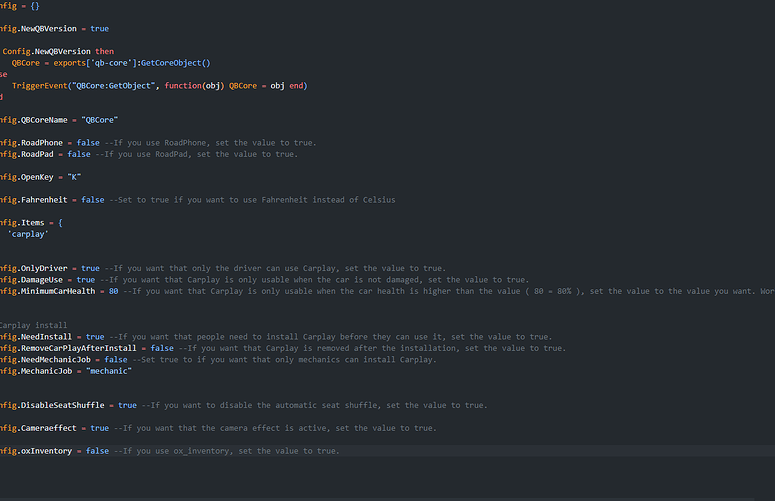
Task: Click the true value of Config.Cameraeffect
Action: point(99,428)
